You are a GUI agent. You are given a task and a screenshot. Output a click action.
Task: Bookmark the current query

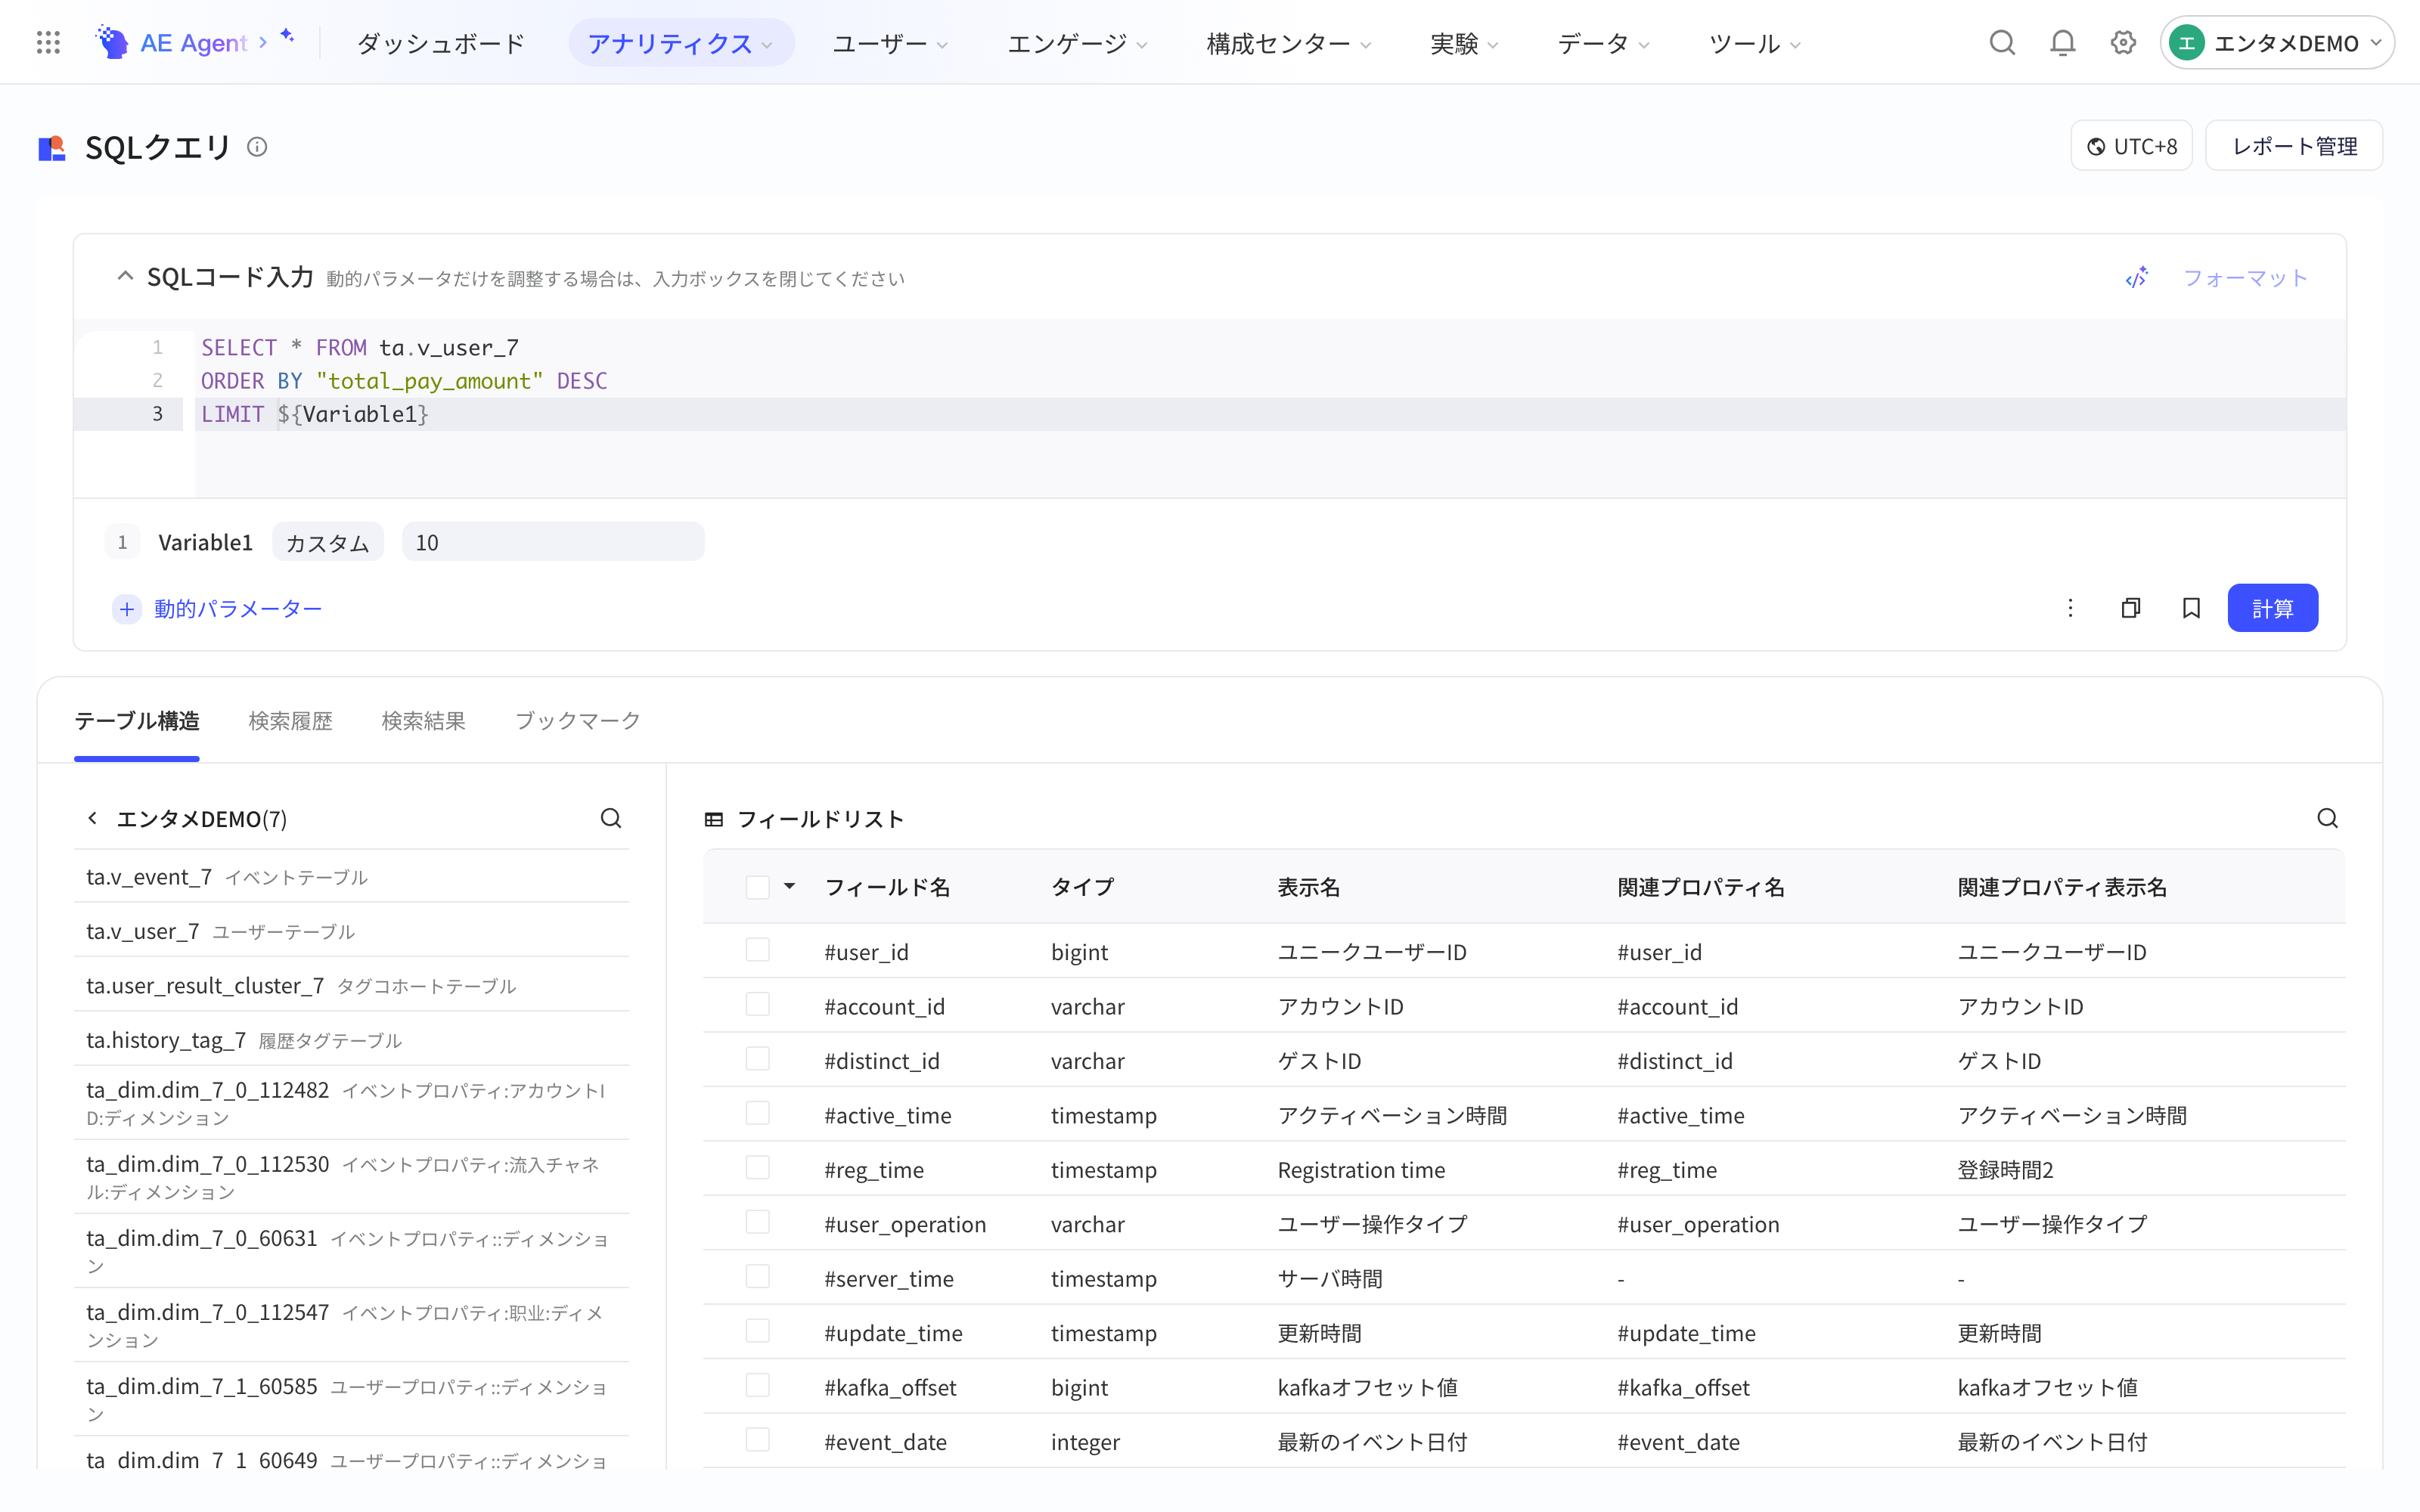2191,608
